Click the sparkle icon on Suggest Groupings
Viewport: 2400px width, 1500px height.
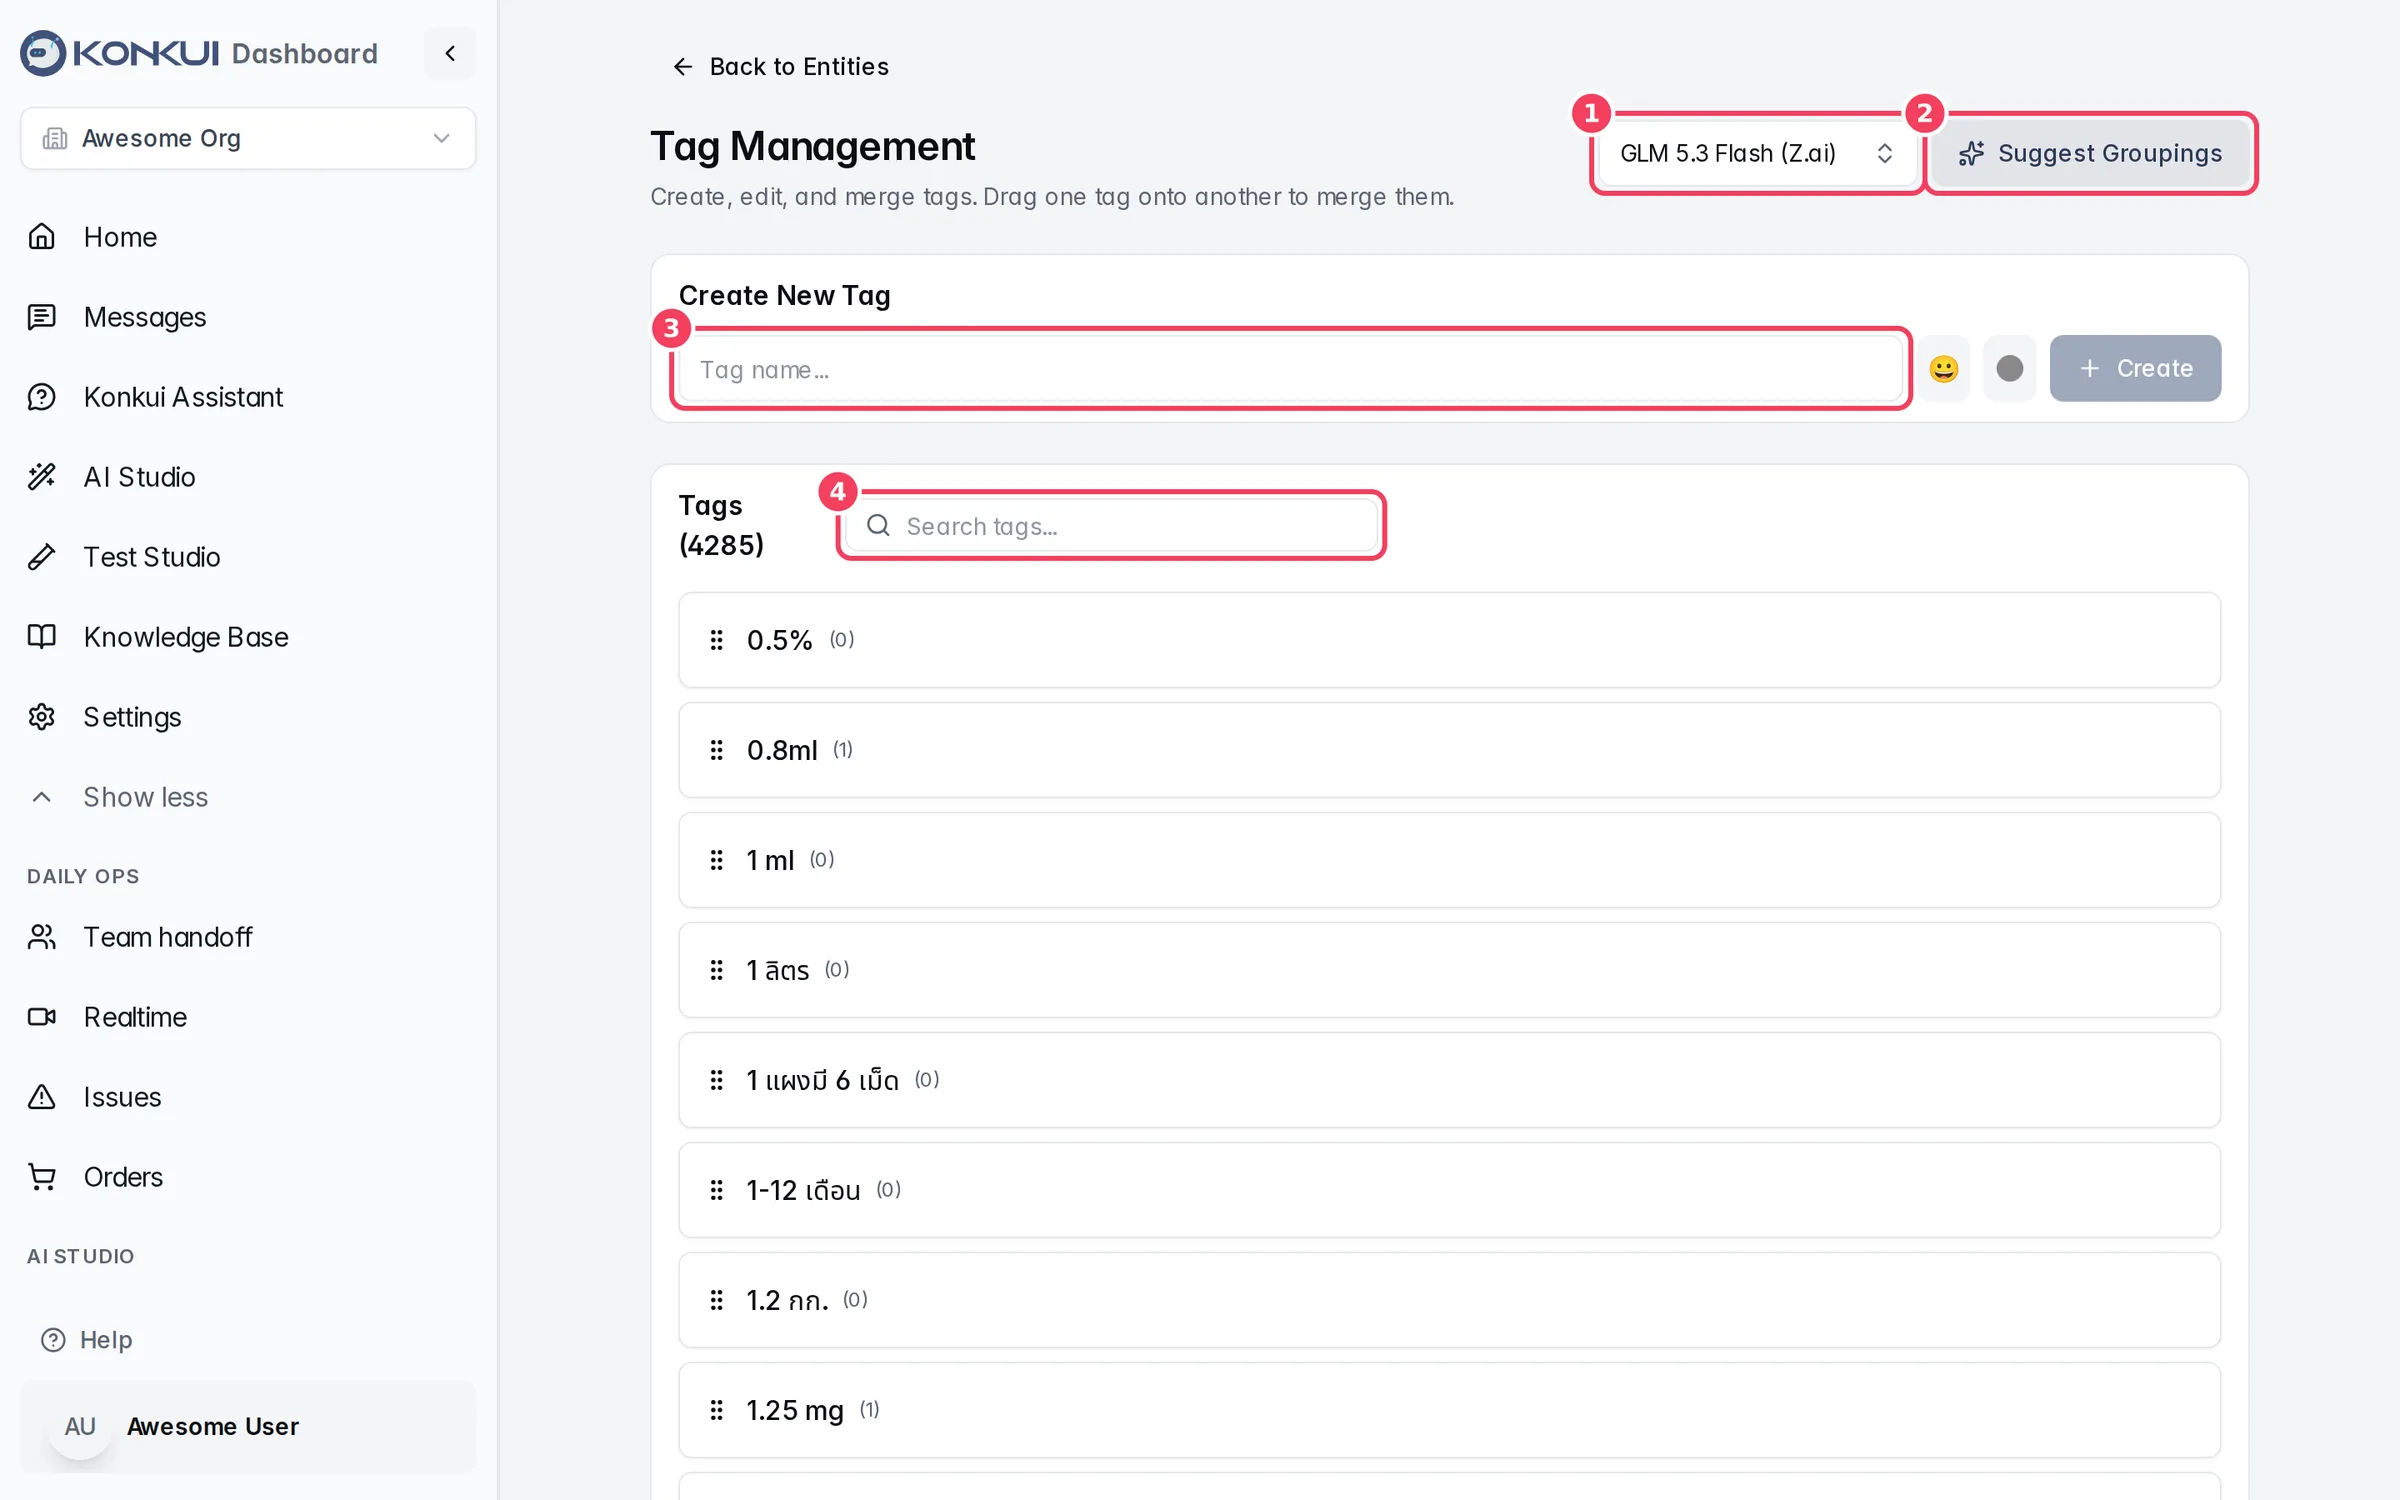1971,154
